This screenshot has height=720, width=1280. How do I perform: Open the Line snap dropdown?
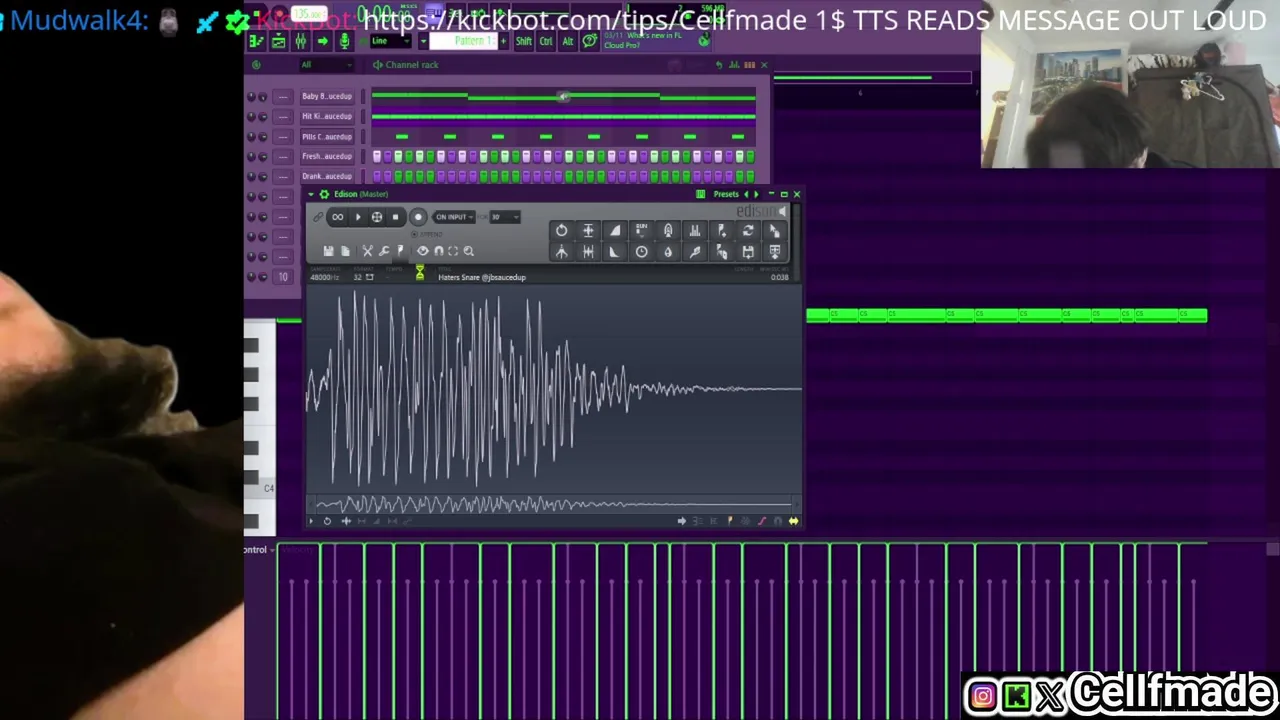(390, 41)
